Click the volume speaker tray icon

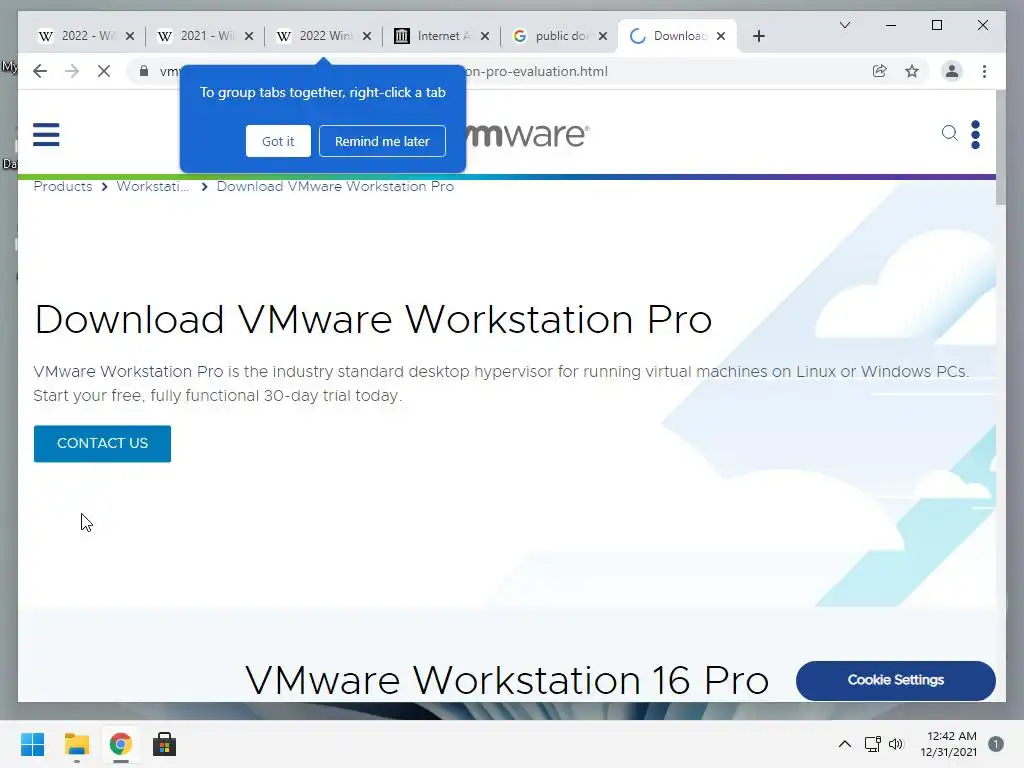896,744
